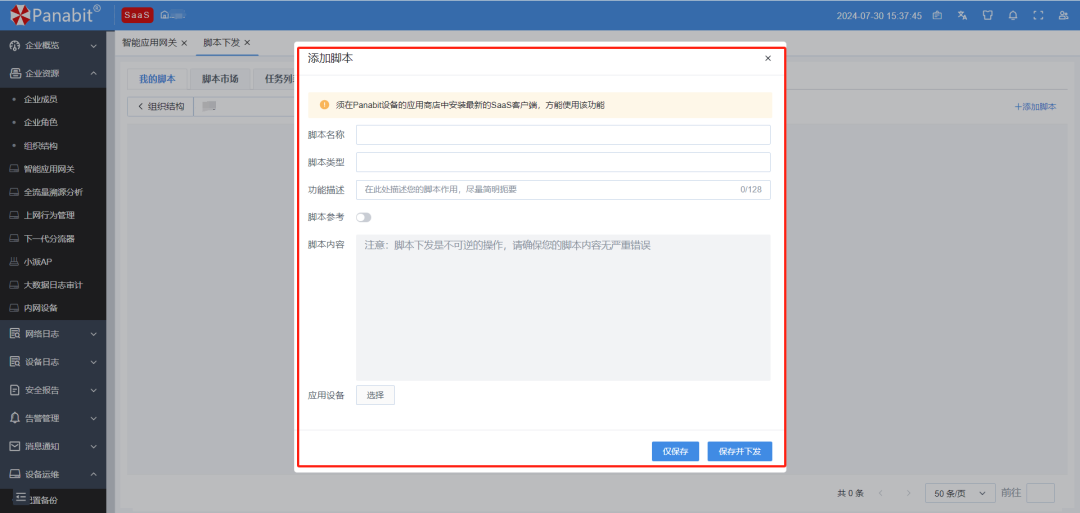Image resolution: width=1080 pixels, height=513 pixels.
Task: Close the 添加脚本 dialog
Action: 768,59
